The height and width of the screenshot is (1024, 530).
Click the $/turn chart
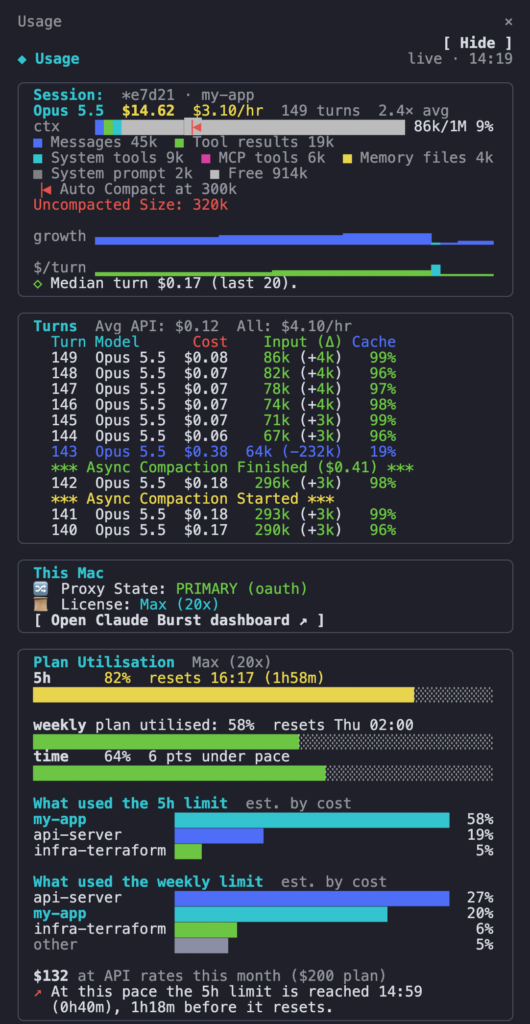294,270
